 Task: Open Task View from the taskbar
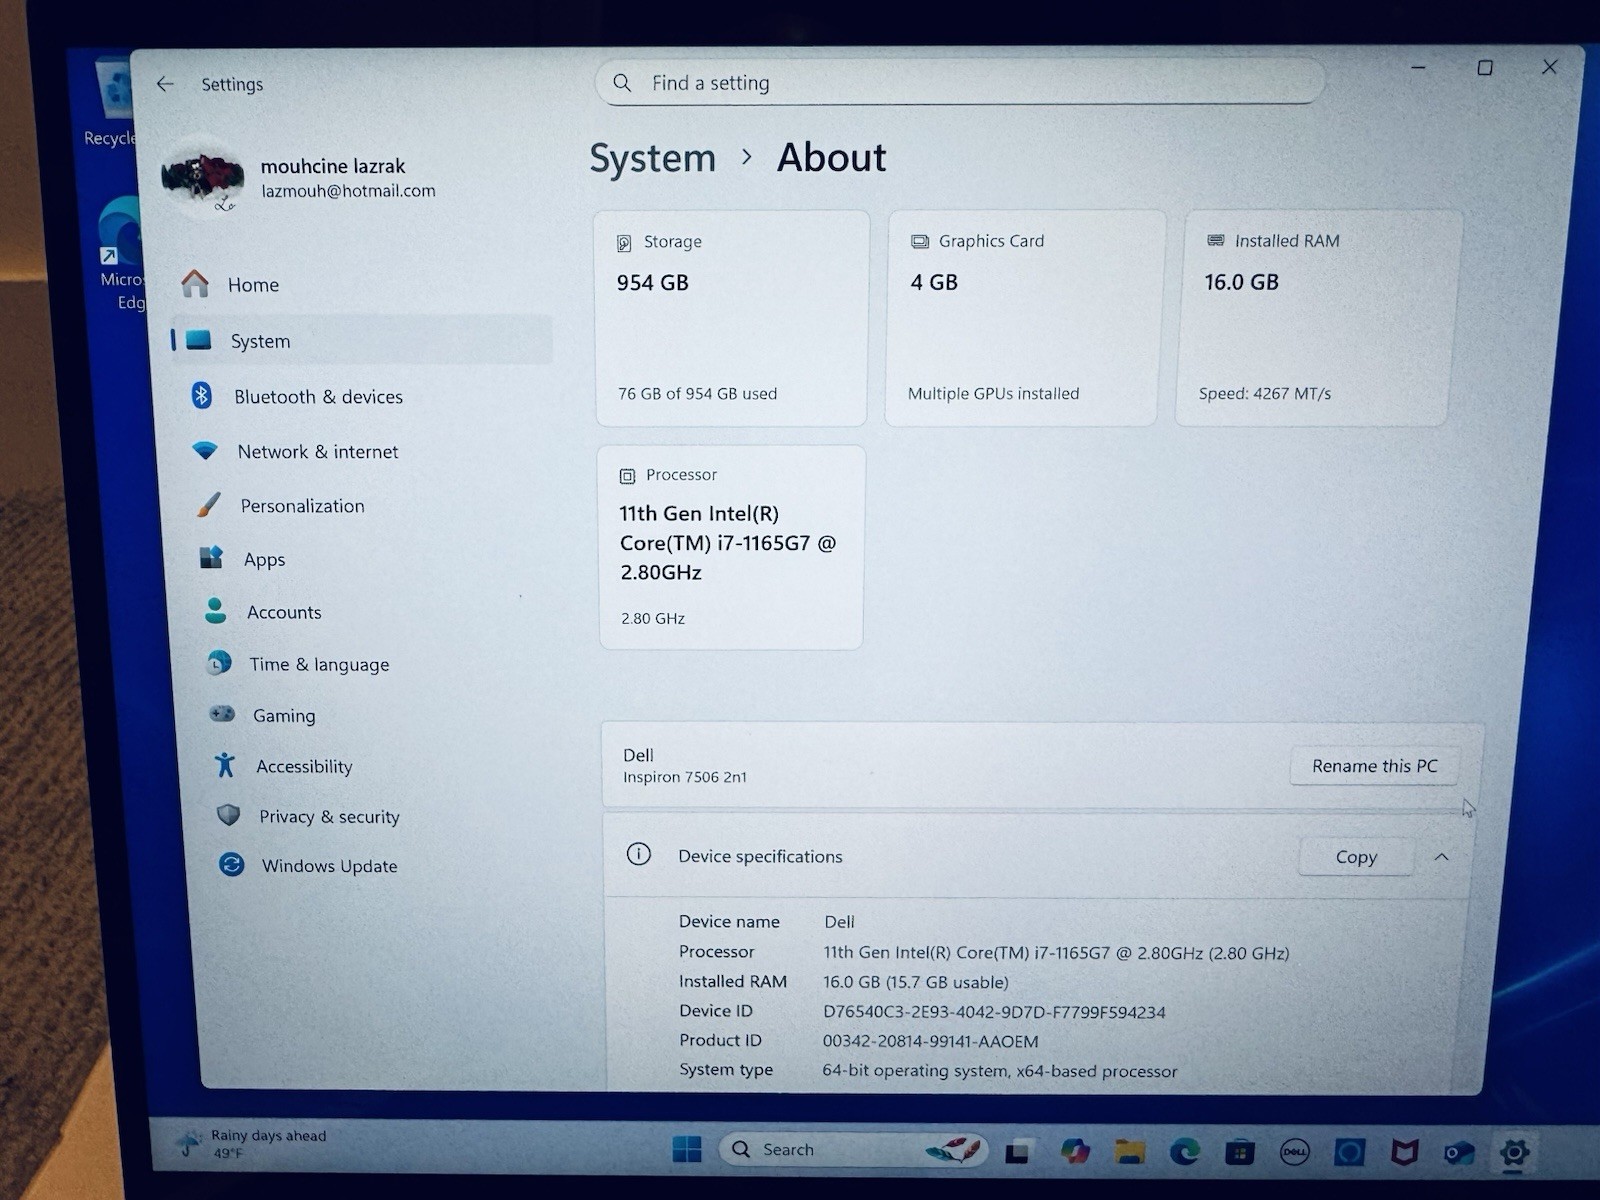click(x=1017, y=1151)
